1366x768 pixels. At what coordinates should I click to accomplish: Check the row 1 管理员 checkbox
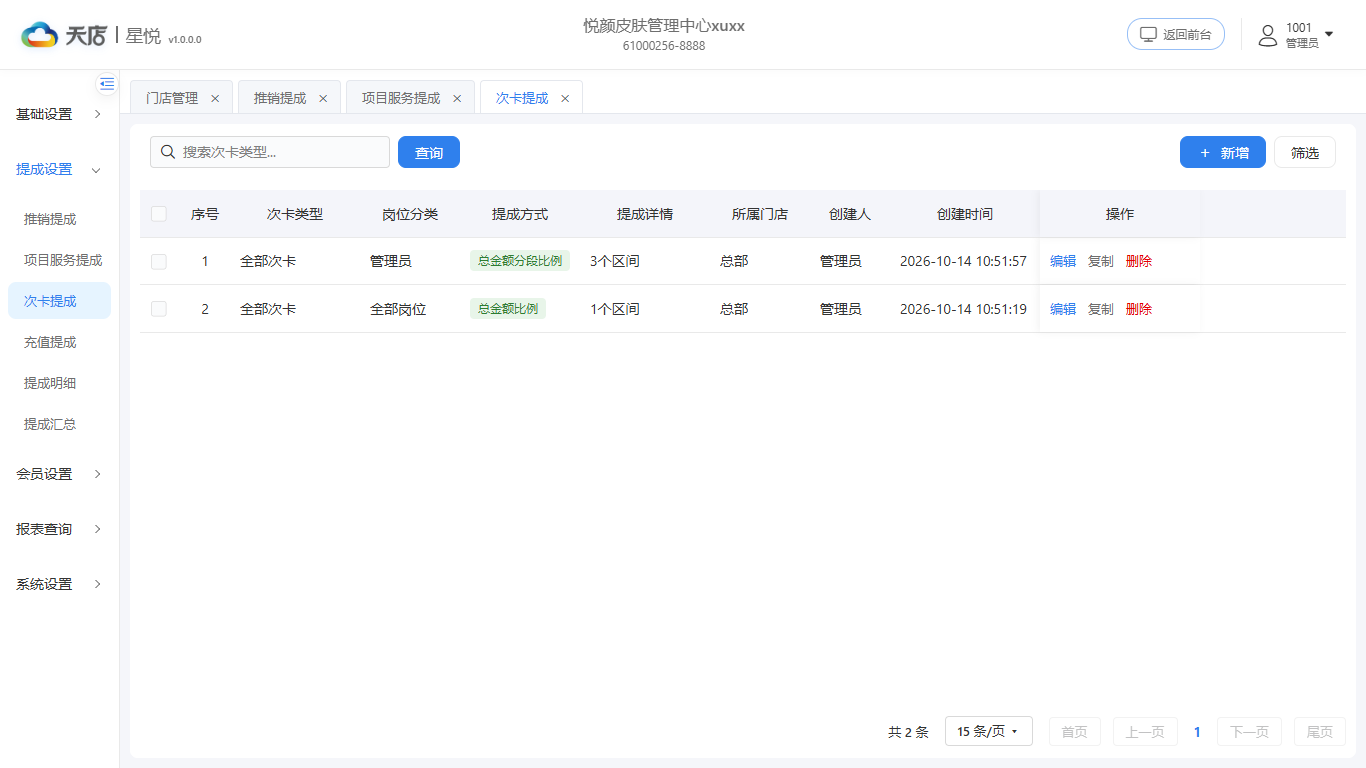[159, 261]
